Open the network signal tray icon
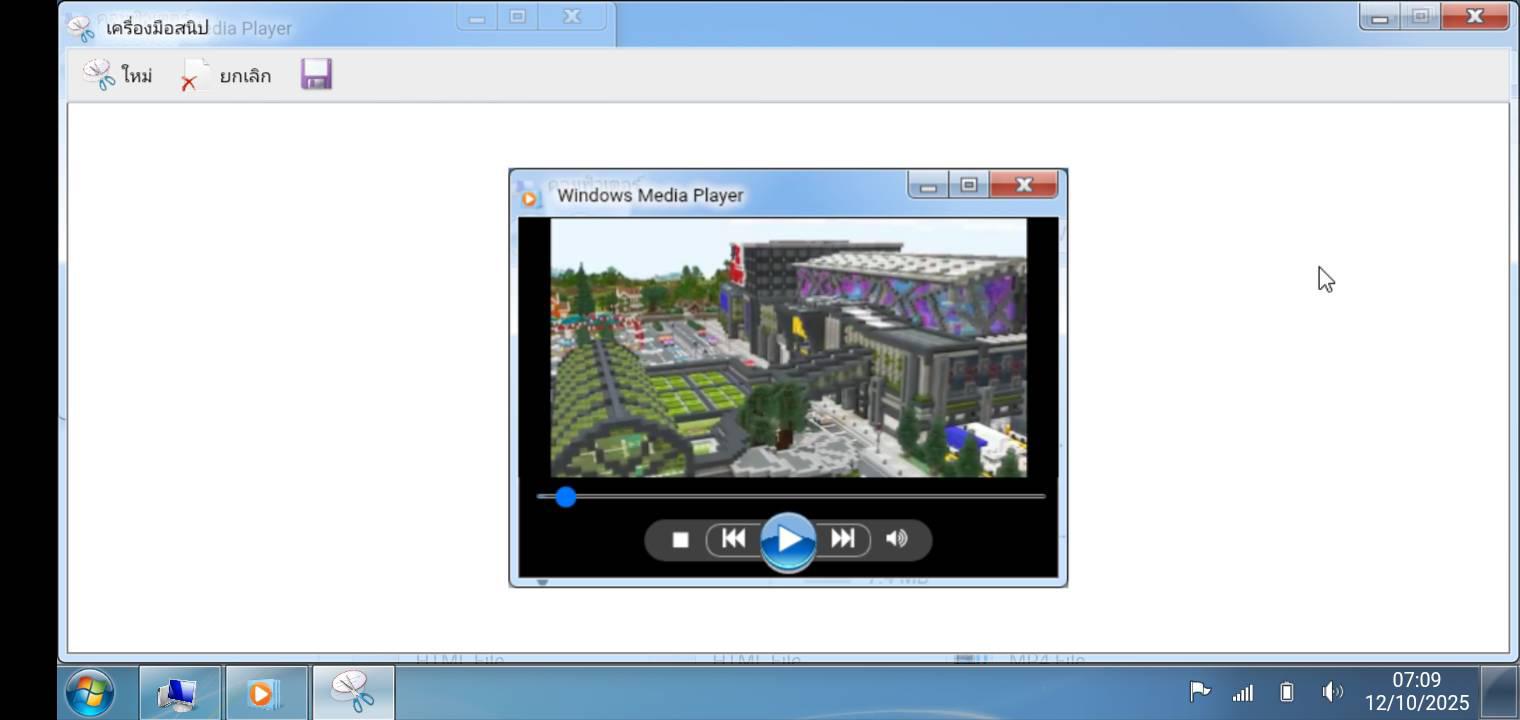The height and width of the screenshot is (720, 1520). (1243, 692)
